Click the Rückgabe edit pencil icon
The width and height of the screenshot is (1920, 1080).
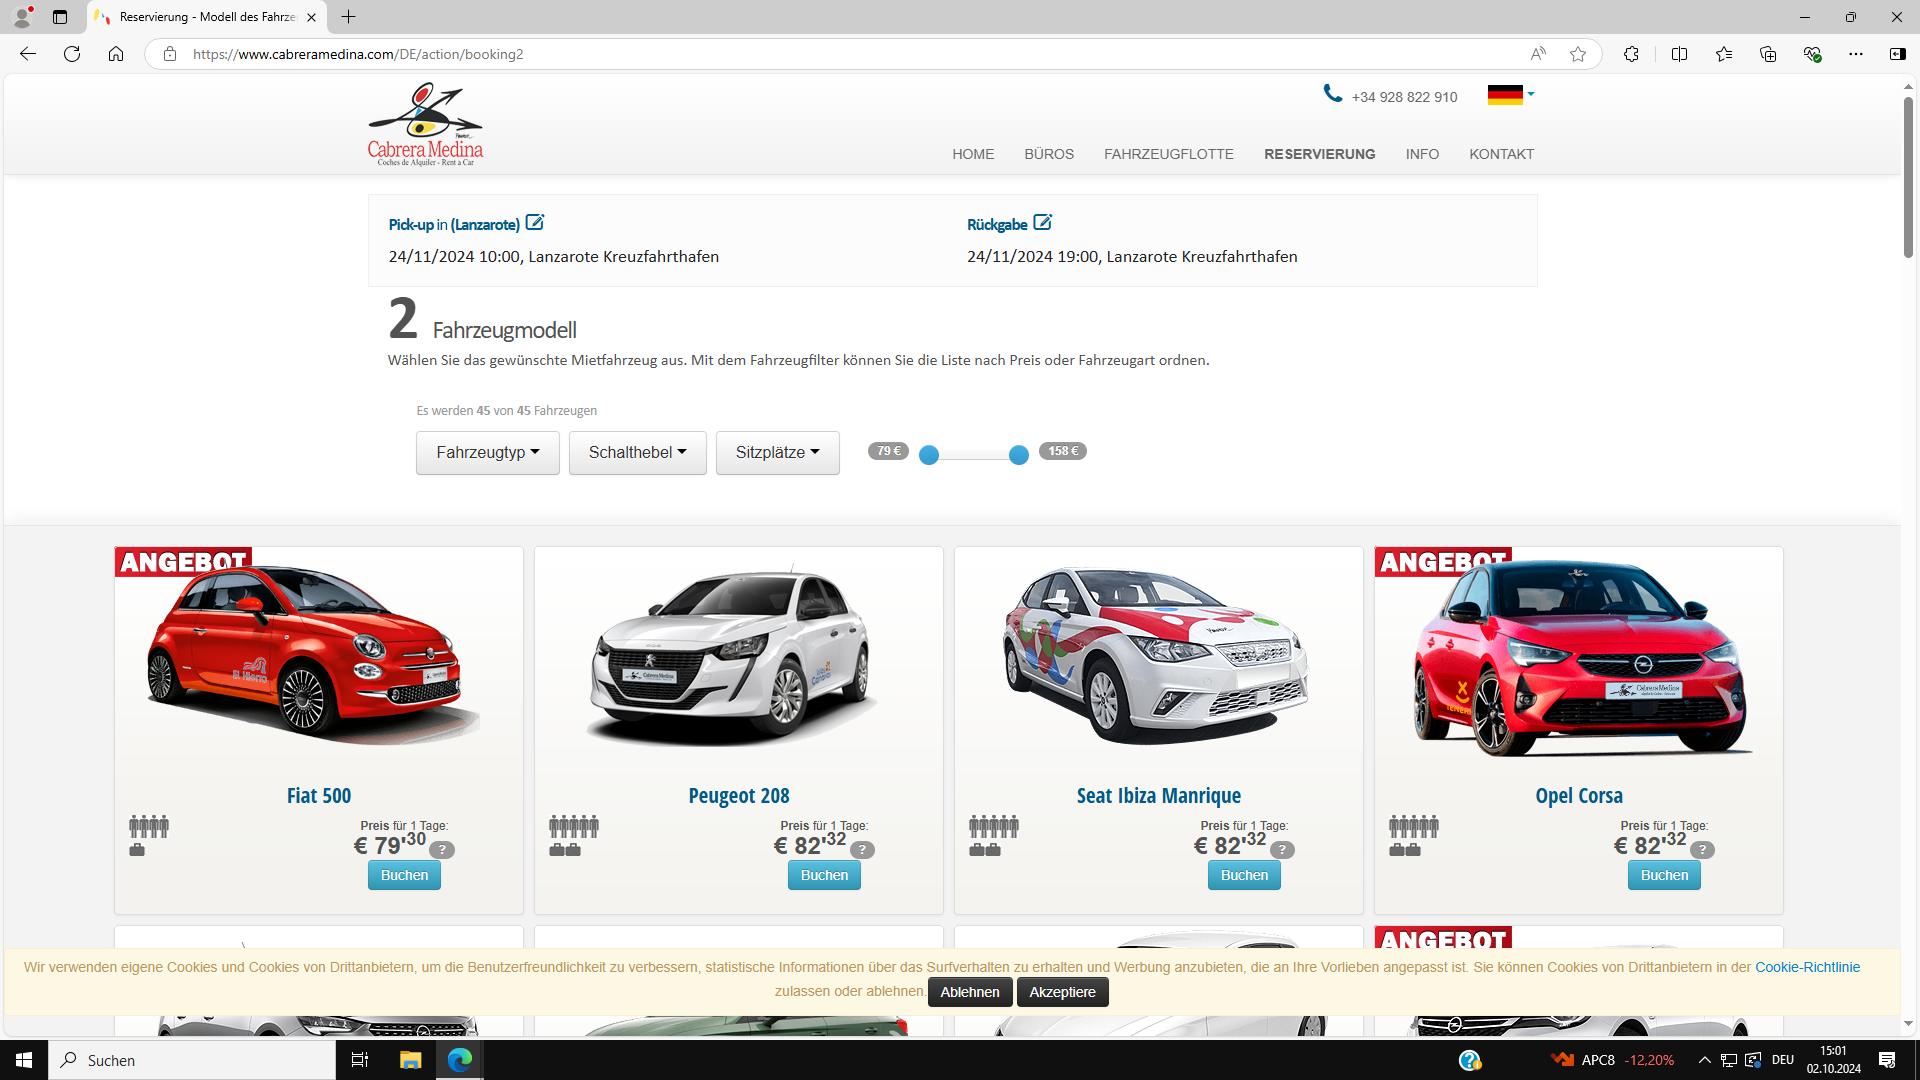pos(1042,222)
